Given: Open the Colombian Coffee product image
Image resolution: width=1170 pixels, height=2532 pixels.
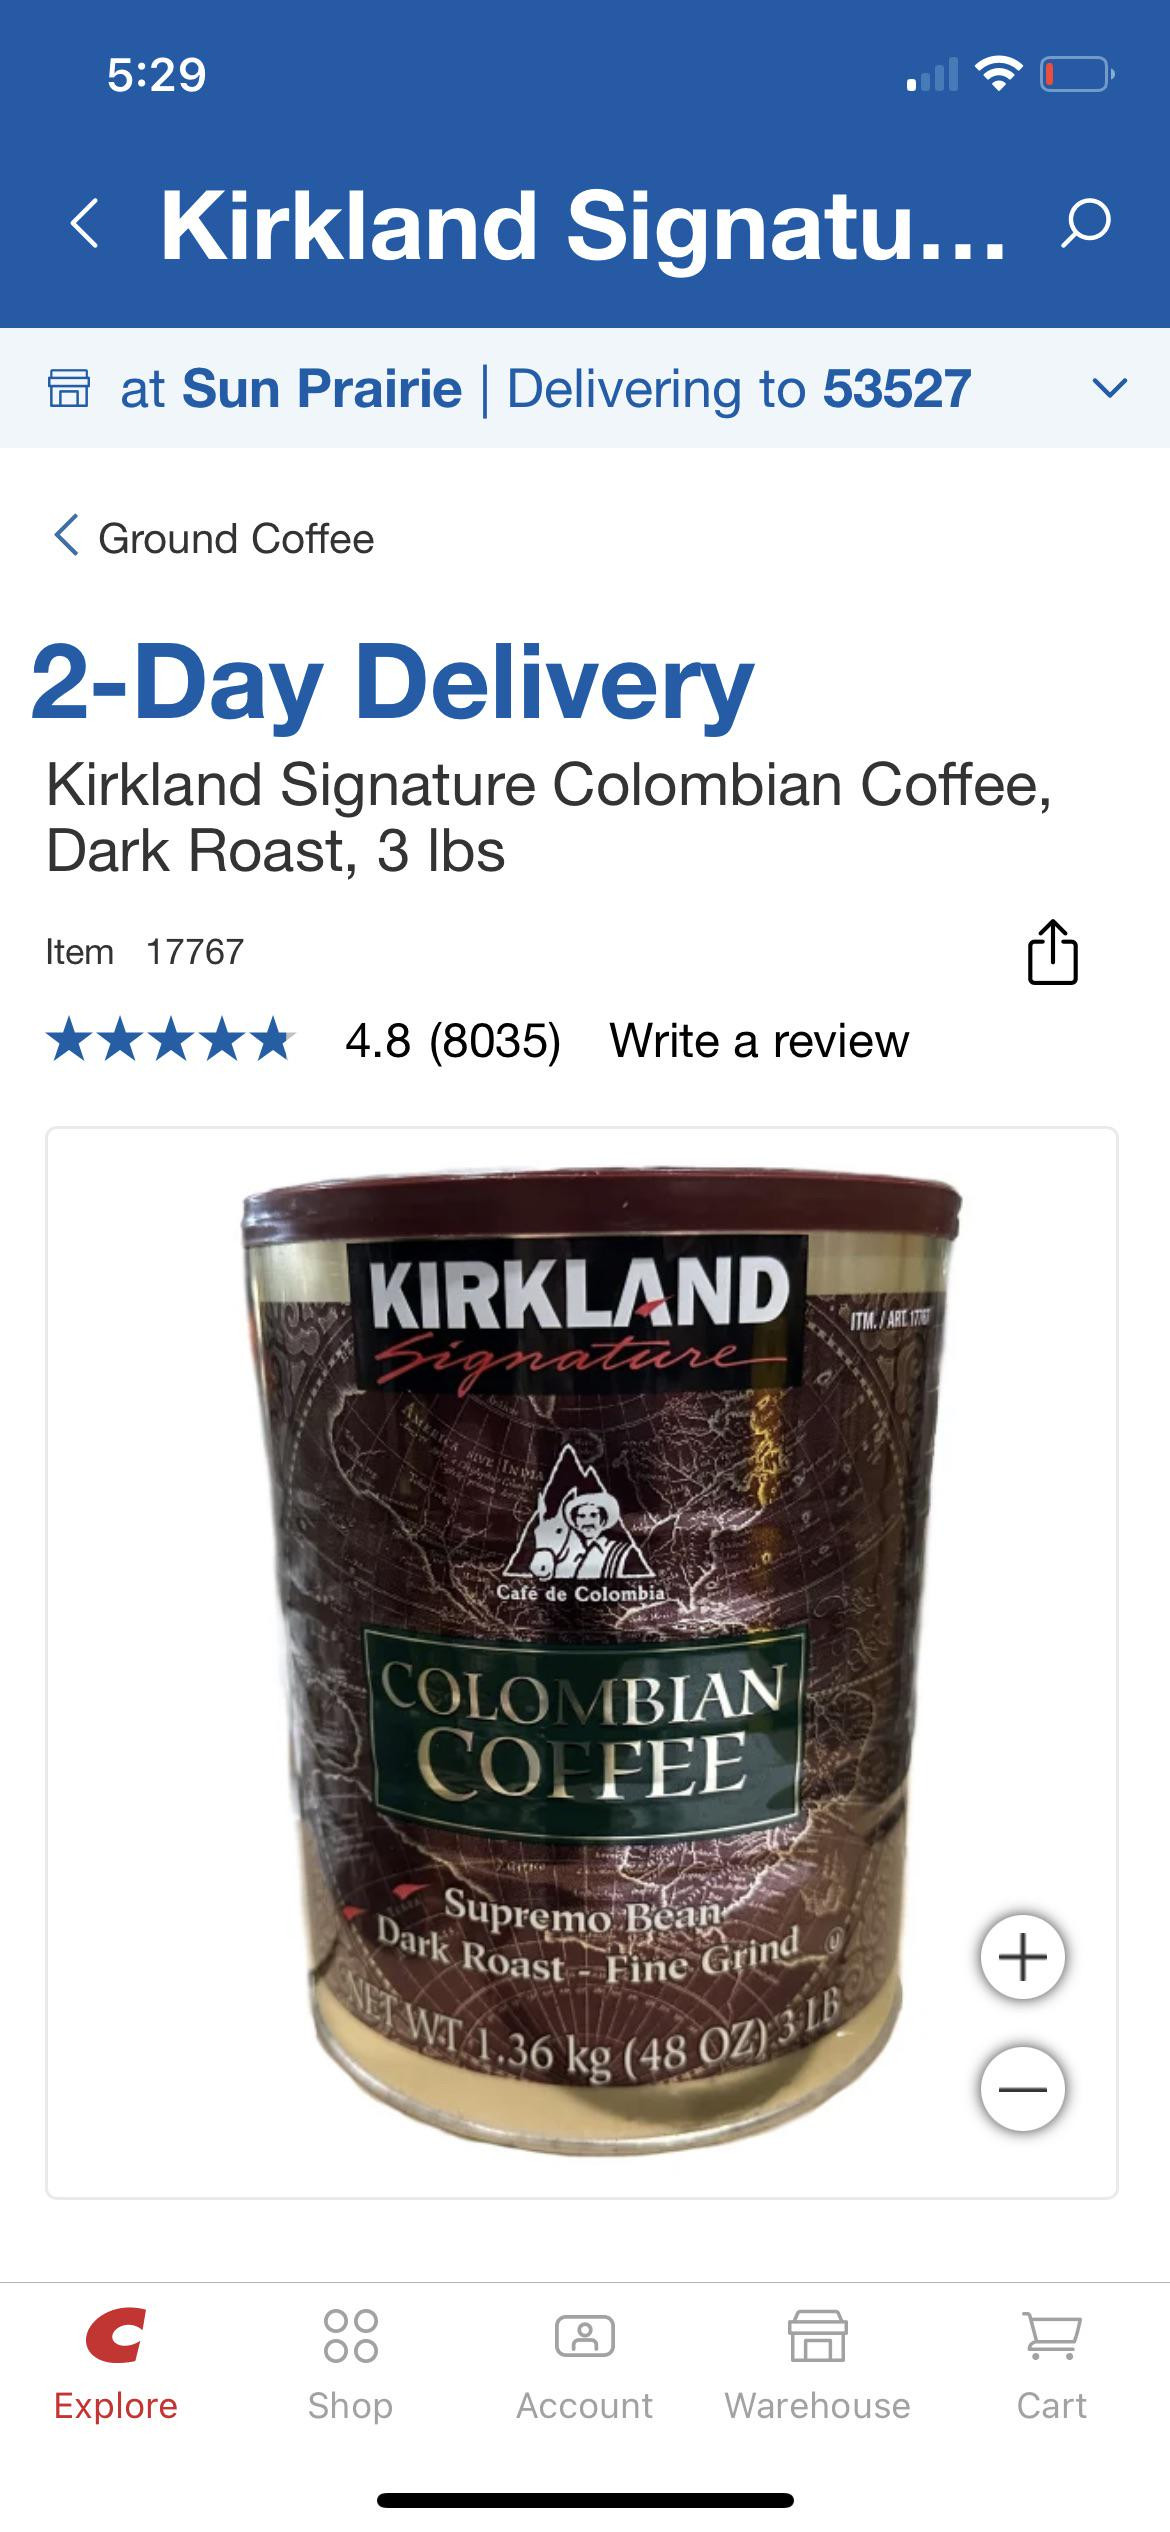Looking at the screenshot, I should 582,1663.
